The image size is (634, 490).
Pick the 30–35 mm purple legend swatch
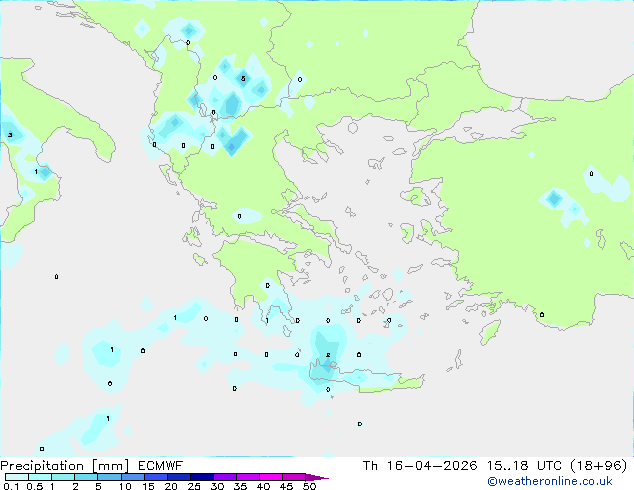click(225, 477)
